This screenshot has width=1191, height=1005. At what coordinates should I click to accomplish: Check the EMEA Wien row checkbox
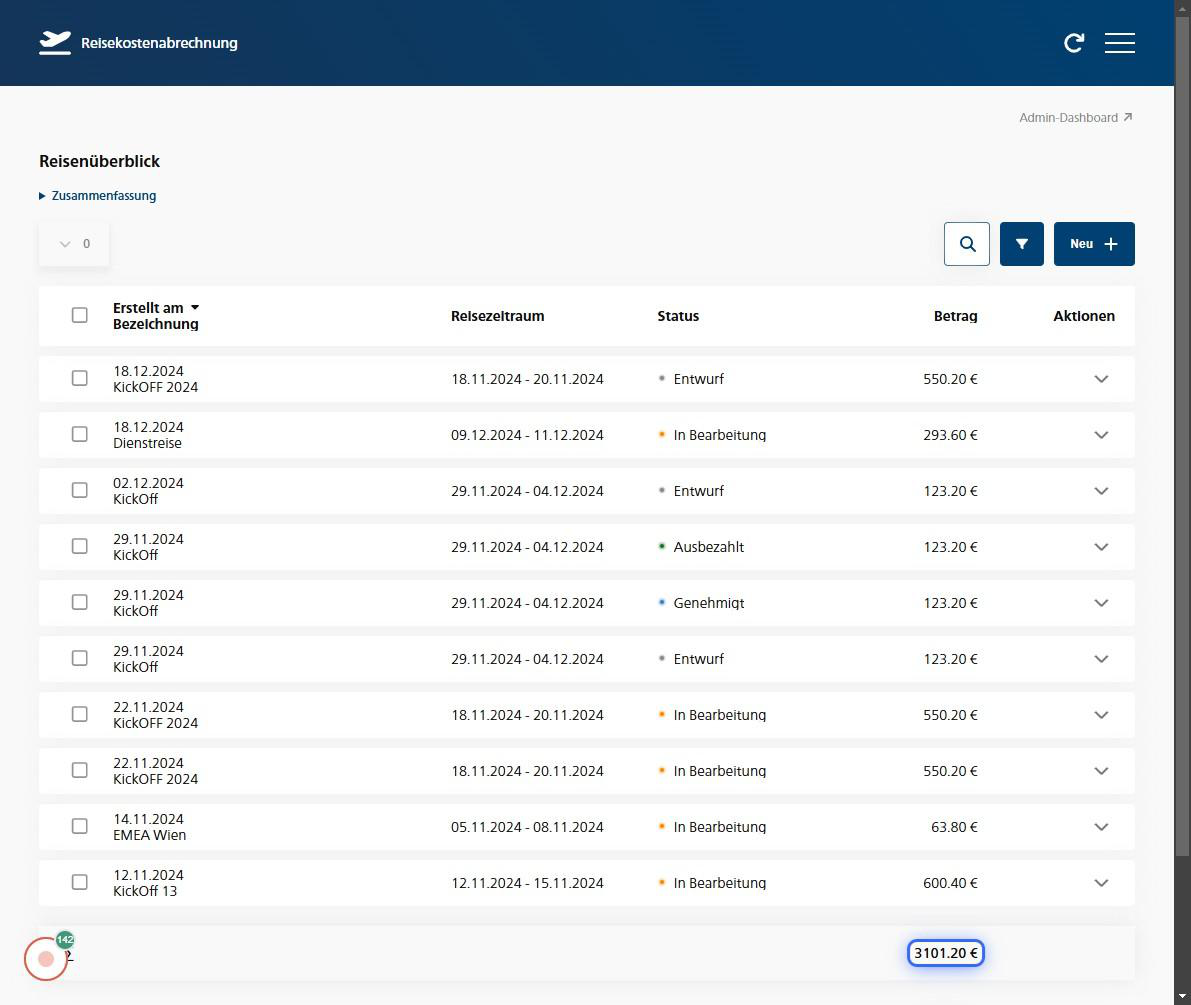point(80,827)
